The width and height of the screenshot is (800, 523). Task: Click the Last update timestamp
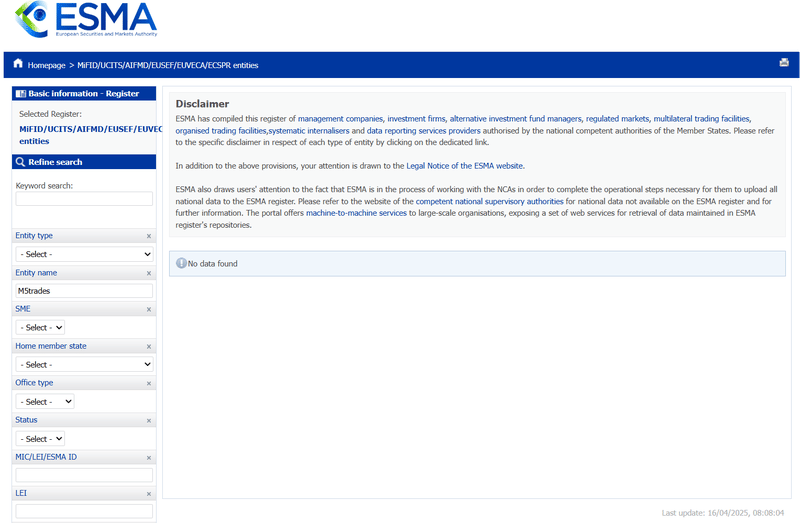point(723,513)
